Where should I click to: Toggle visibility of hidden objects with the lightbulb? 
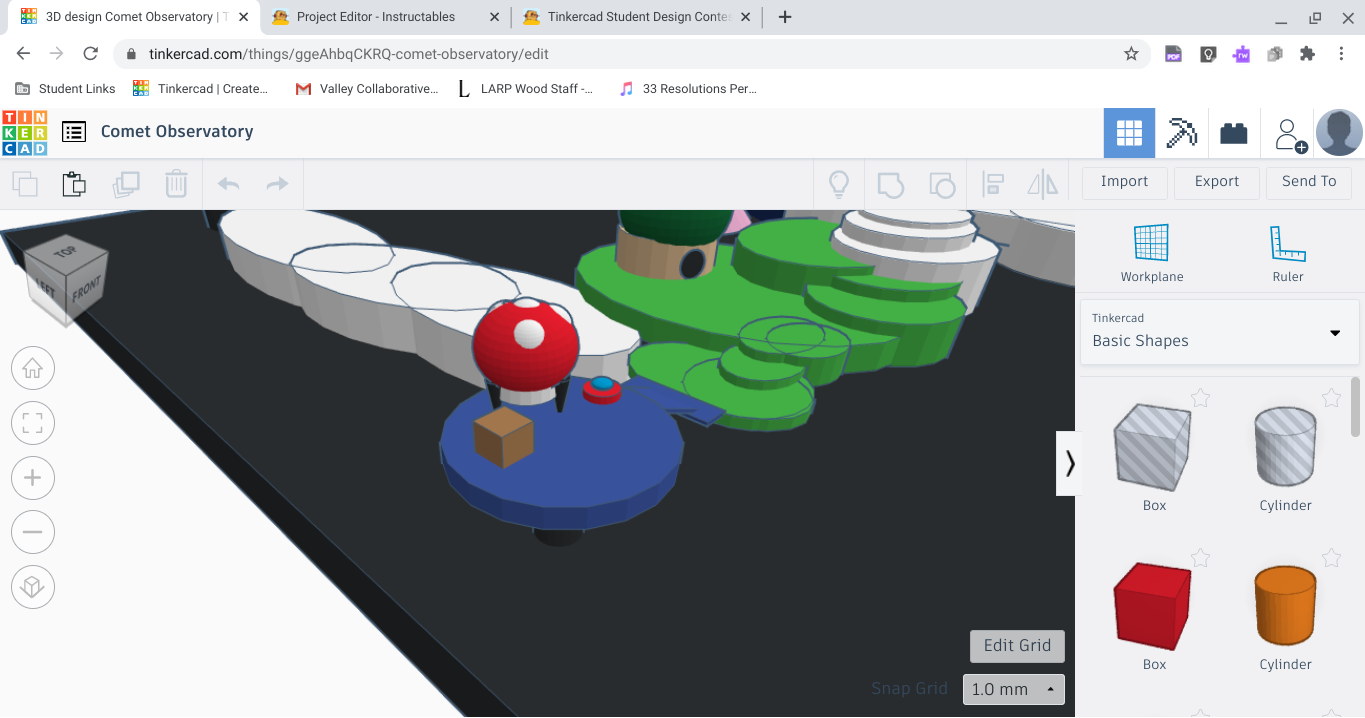pyautogui.click(x=838, y=184)
